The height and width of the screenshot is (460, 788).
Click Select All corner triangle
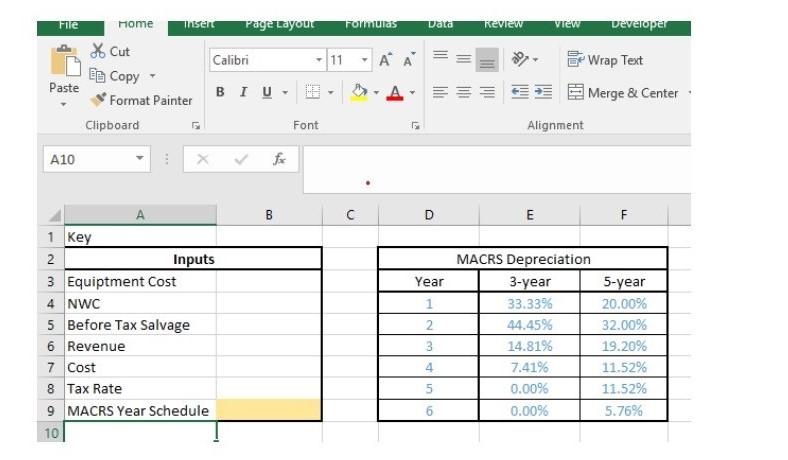55,216
